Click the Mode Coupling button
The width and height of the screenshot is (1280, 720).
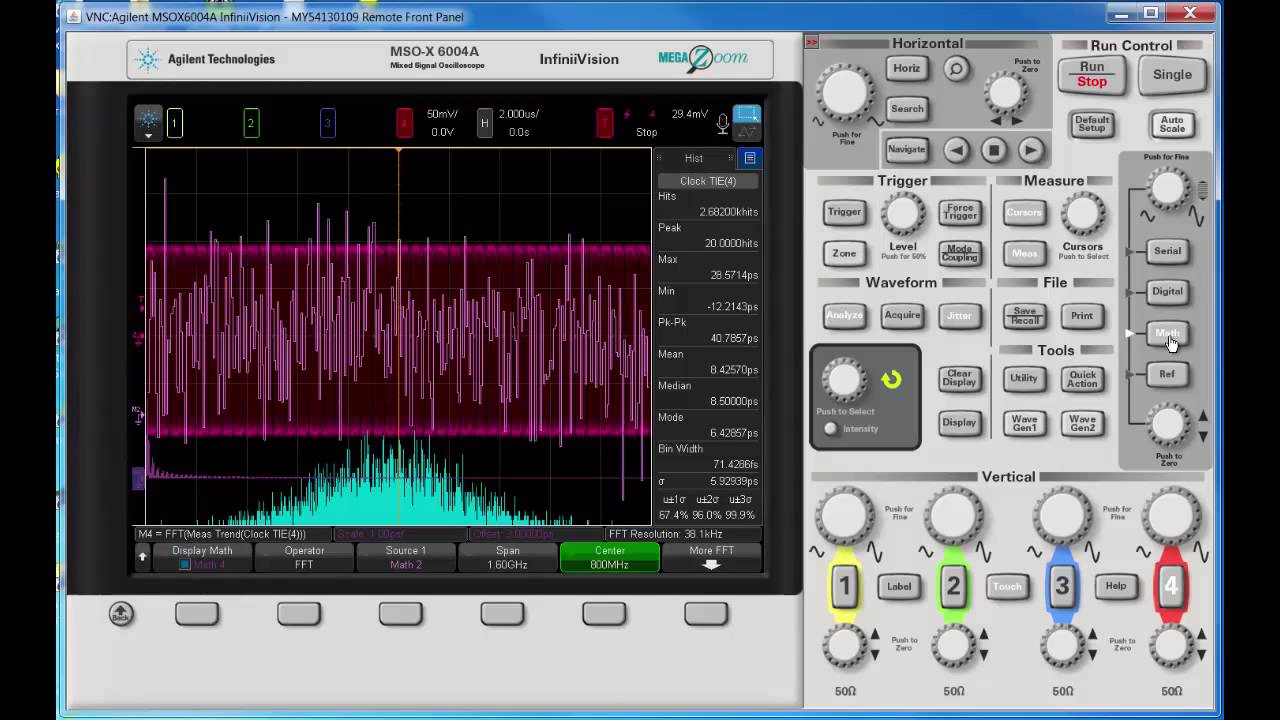tap(960, 253)
